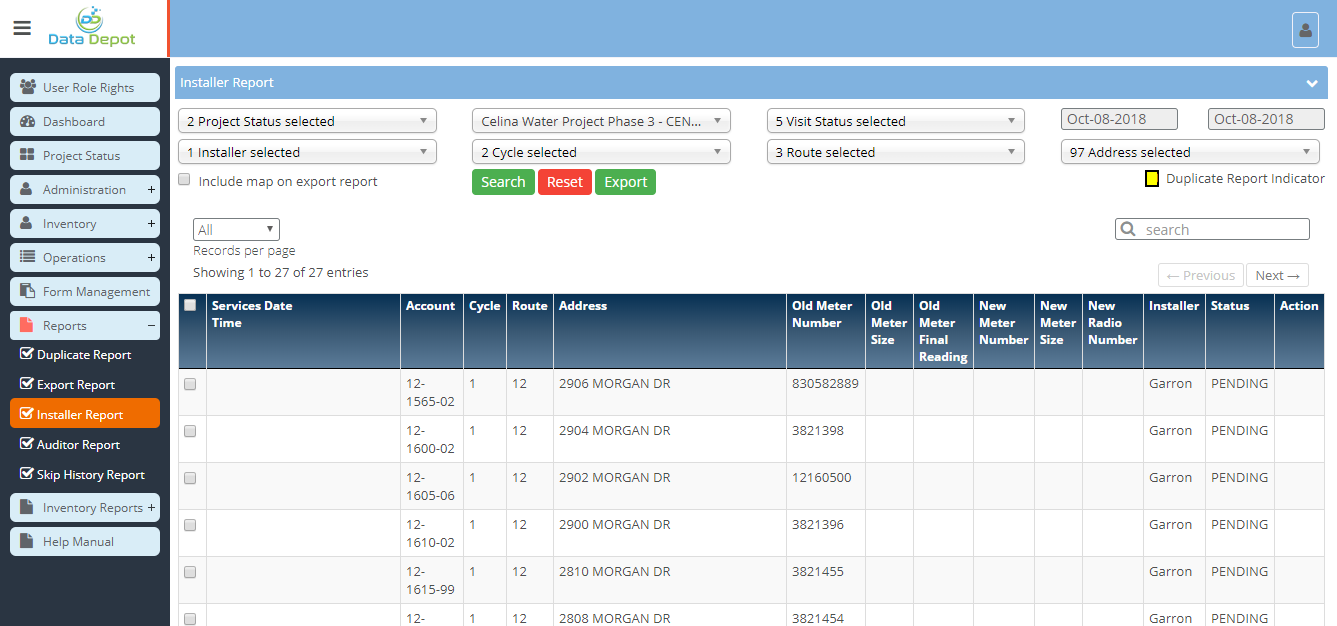1337x626 pixels.
Task: Enable Include map on export report
Action: 184,180
